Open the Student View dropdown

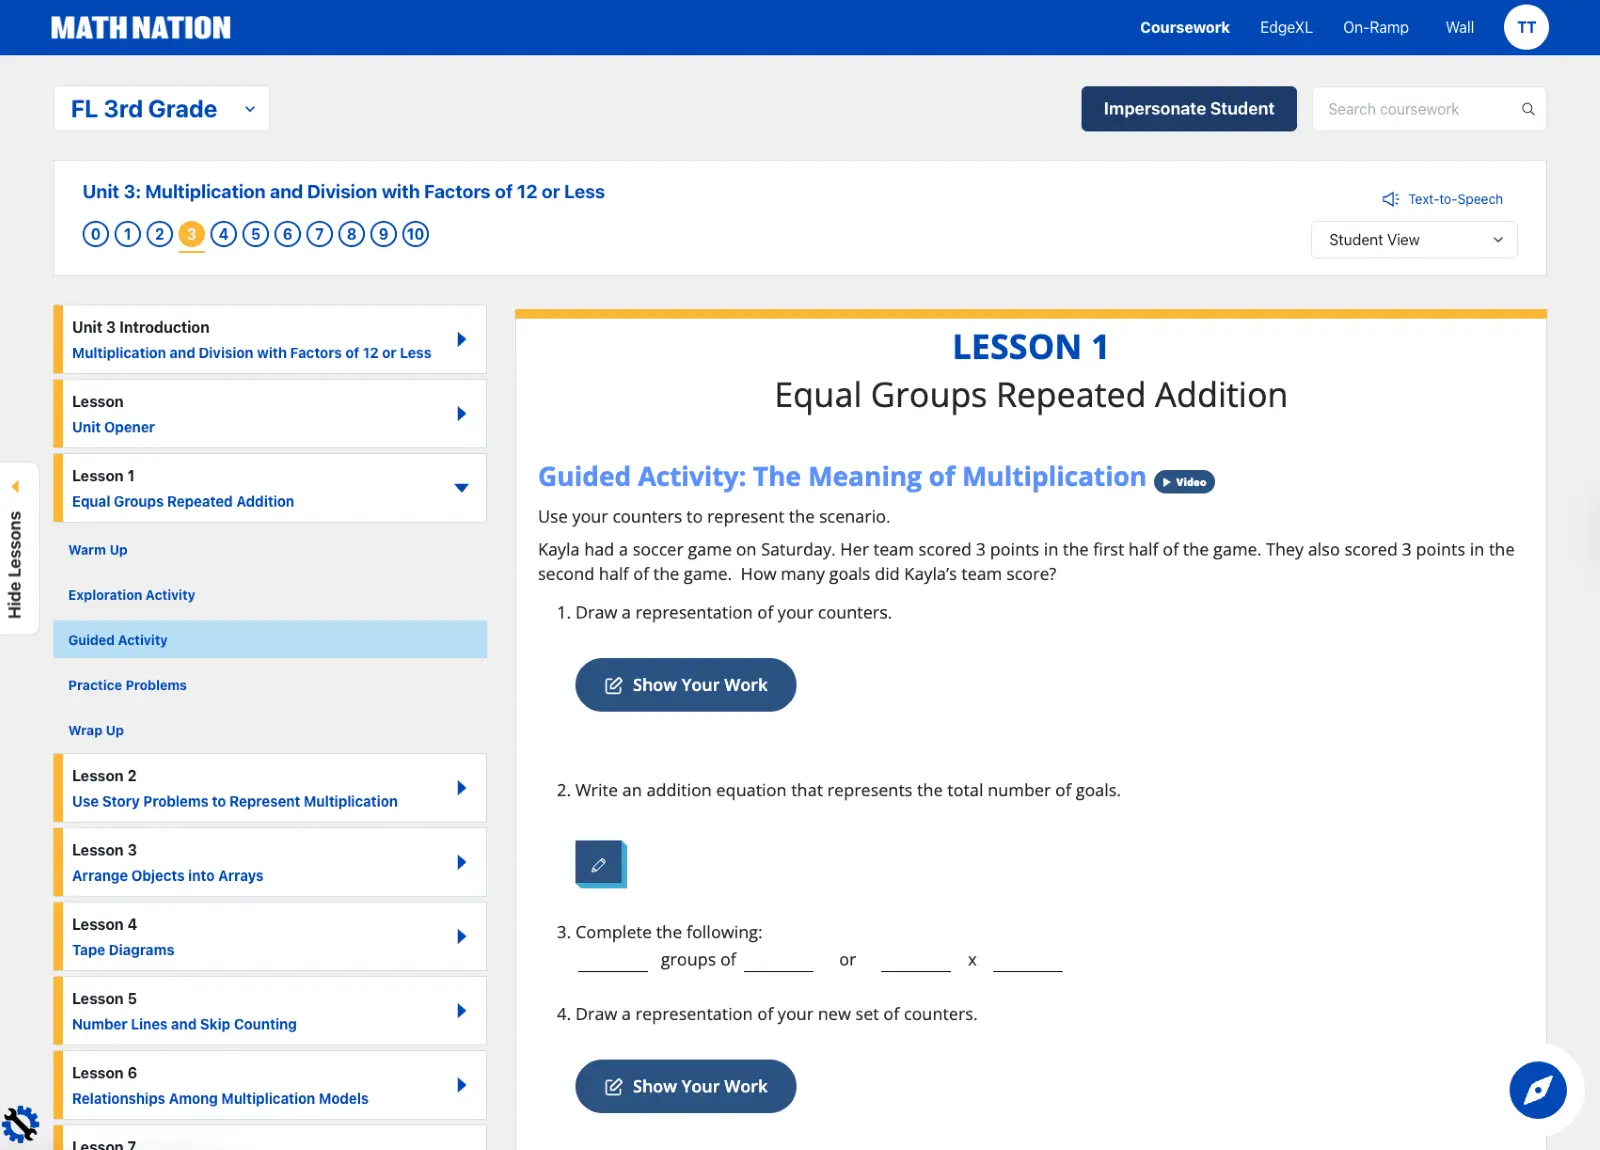pyautogui.click(x=1413, y=240)
